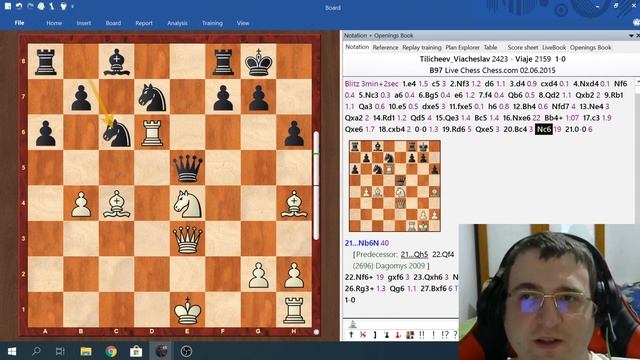
Task: Open taskbar search magnifier
Action: click(36, 351)
